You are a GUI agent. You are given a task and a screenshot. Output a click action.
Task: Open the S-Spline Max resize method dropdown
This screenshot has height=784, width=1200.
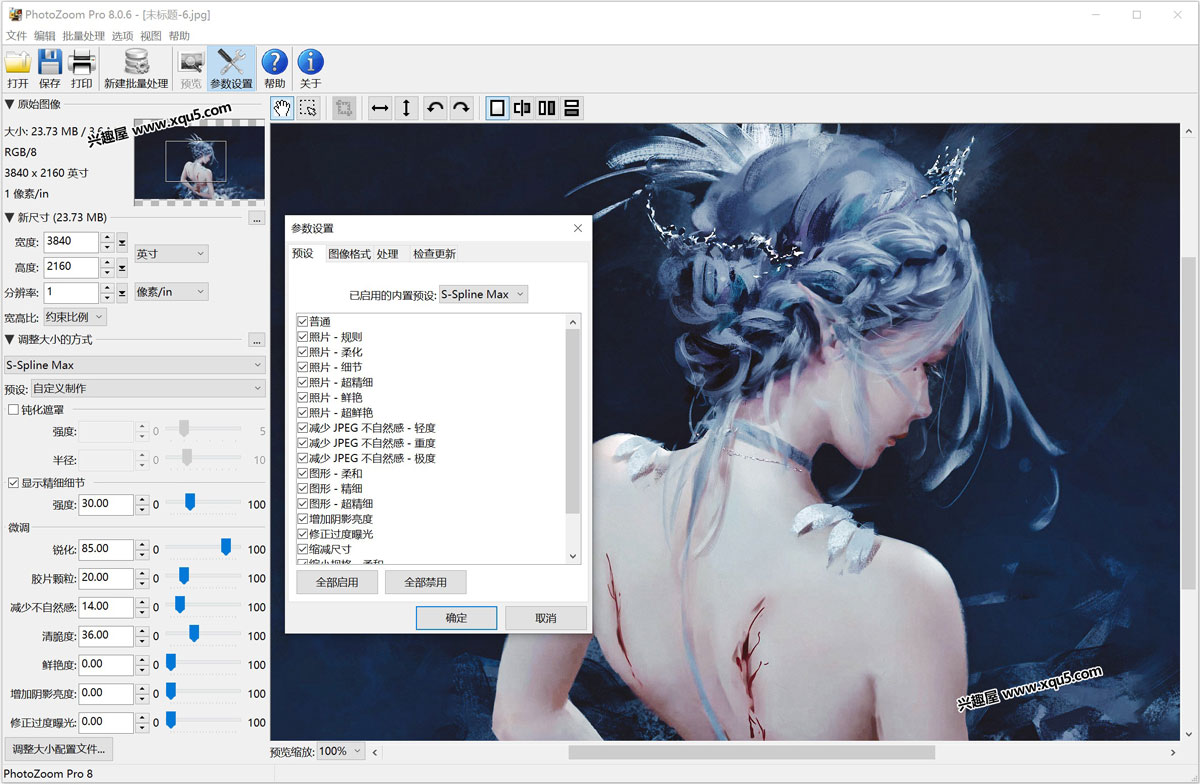coord(135,365)
